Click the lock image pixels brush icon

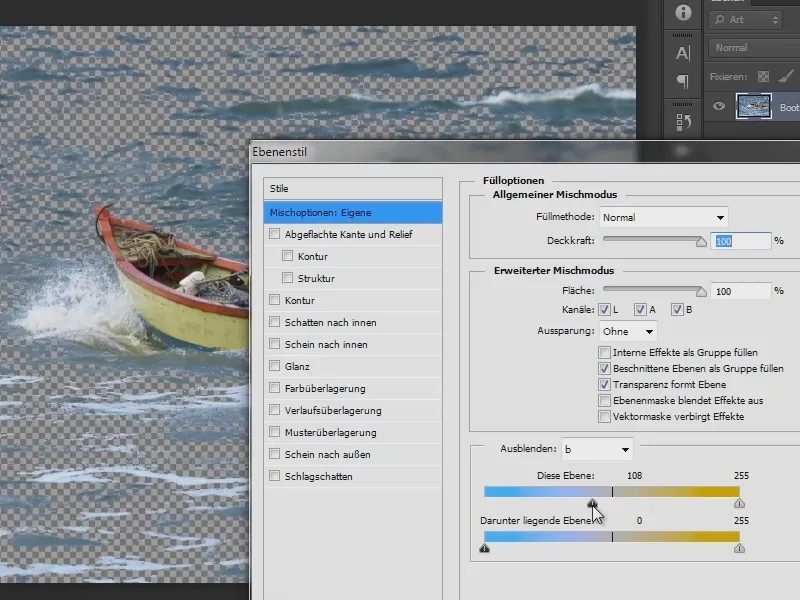click(x=786, y=77)
